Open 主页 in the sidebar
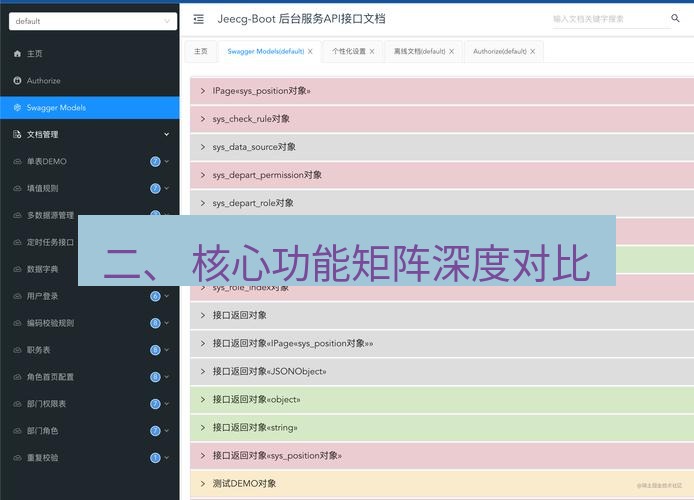This screenshot has width=694, height=500. coord(90,54)
